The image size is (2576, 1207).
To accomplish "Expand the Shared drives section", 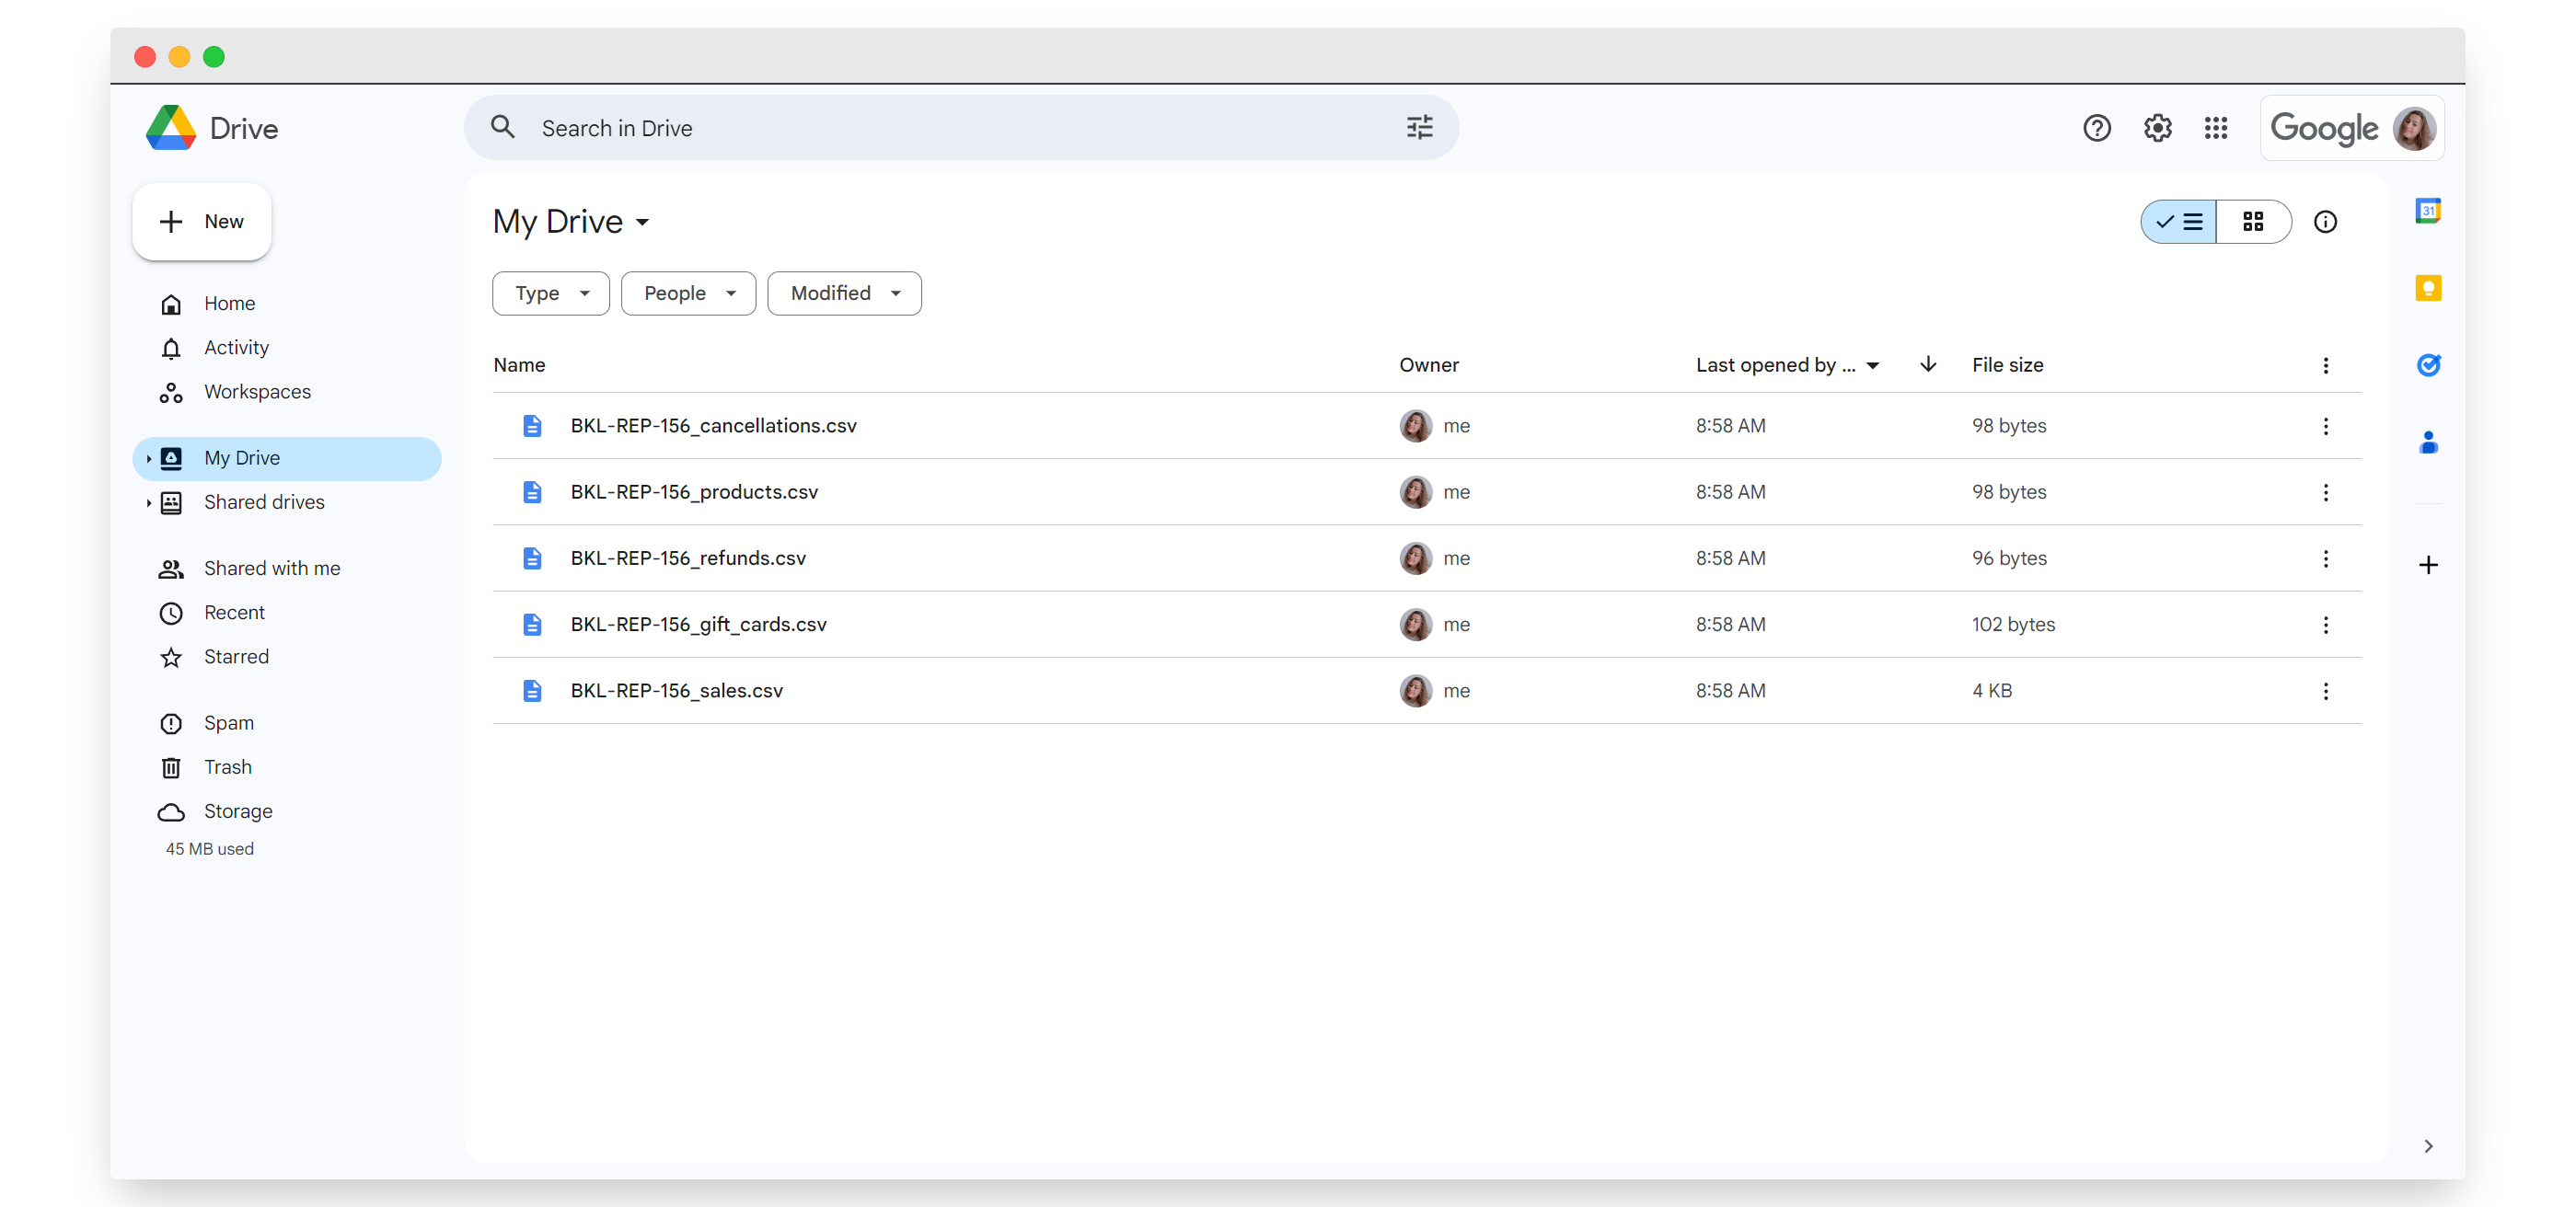I will pos(148,503).
